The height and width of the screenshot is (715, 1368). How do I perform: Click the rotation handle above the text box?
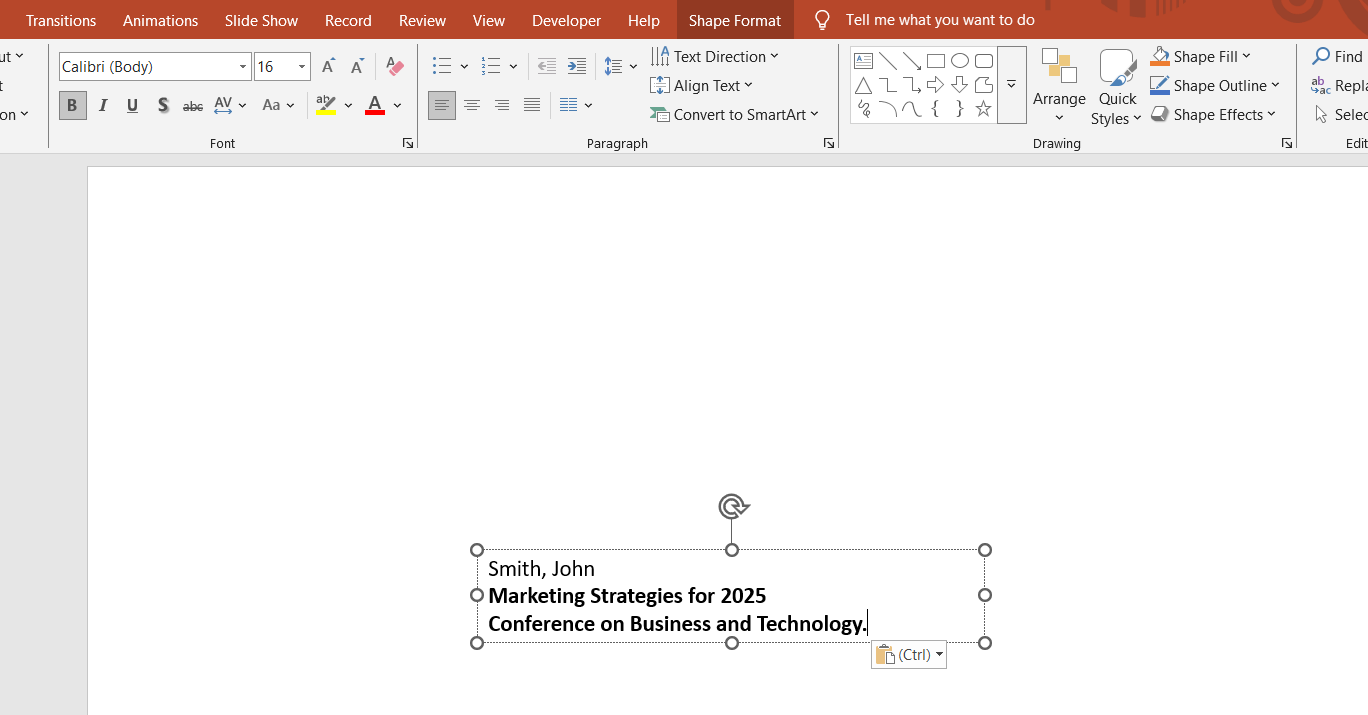coord(732,507)
